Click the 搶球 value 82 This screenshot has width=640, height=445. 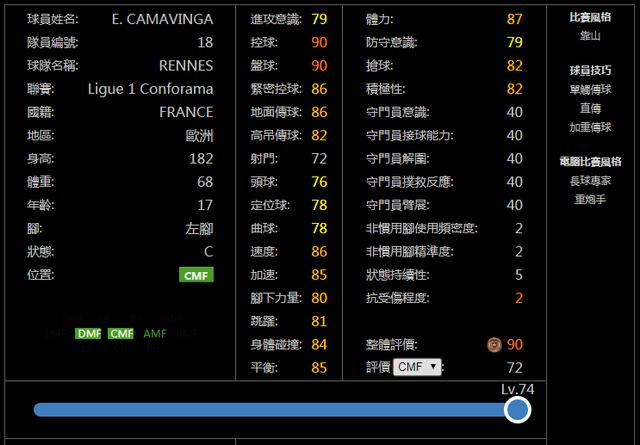514,66
